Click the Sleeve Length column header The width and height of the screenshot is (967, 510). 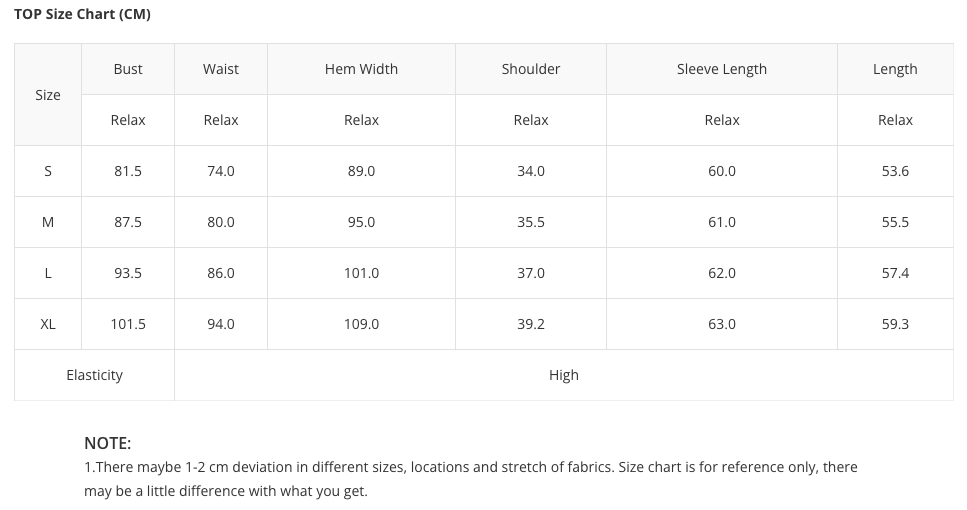pyautogui.click(x=722, y=69)
